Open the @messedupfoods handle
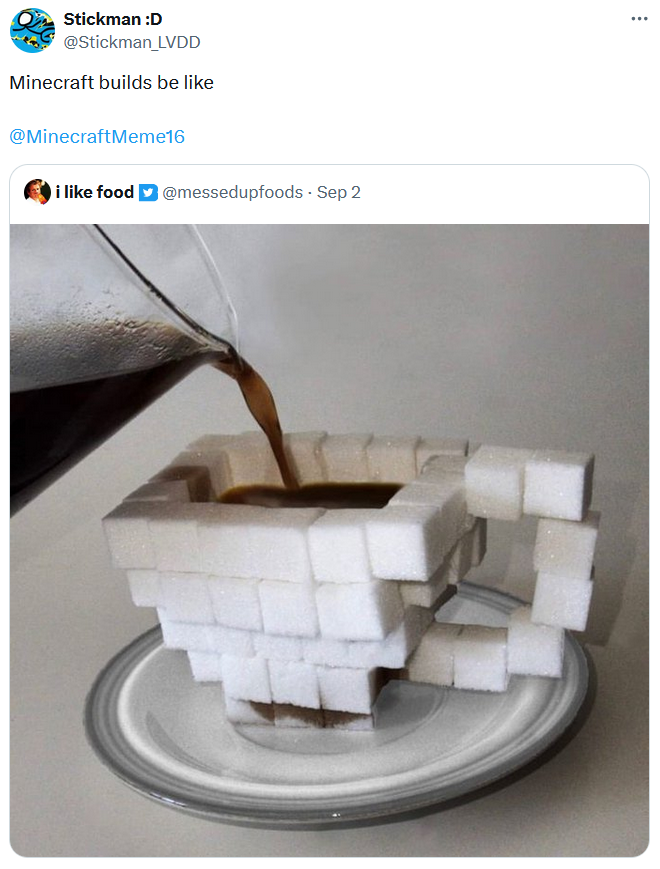 [232, 192]
